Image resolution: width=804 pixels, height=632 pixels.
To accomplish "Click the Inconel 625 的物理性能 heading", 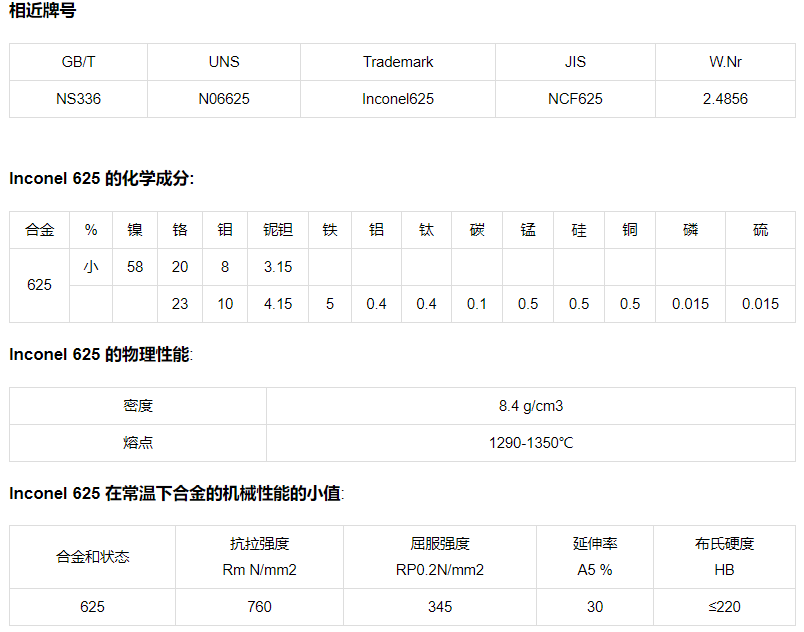I will point(101,354).
